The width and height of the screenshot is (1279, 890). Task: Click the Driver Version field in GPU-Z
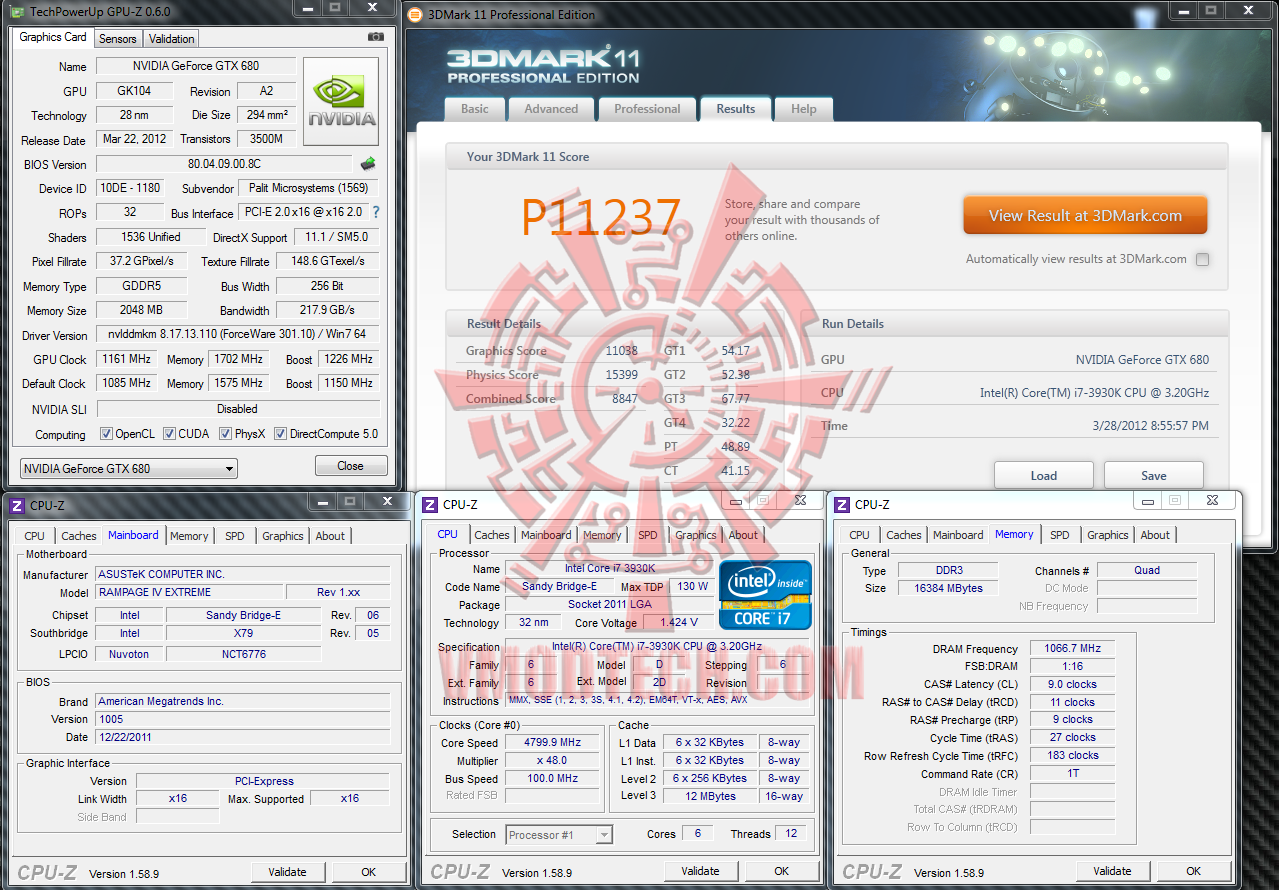(x=237, y=335)
